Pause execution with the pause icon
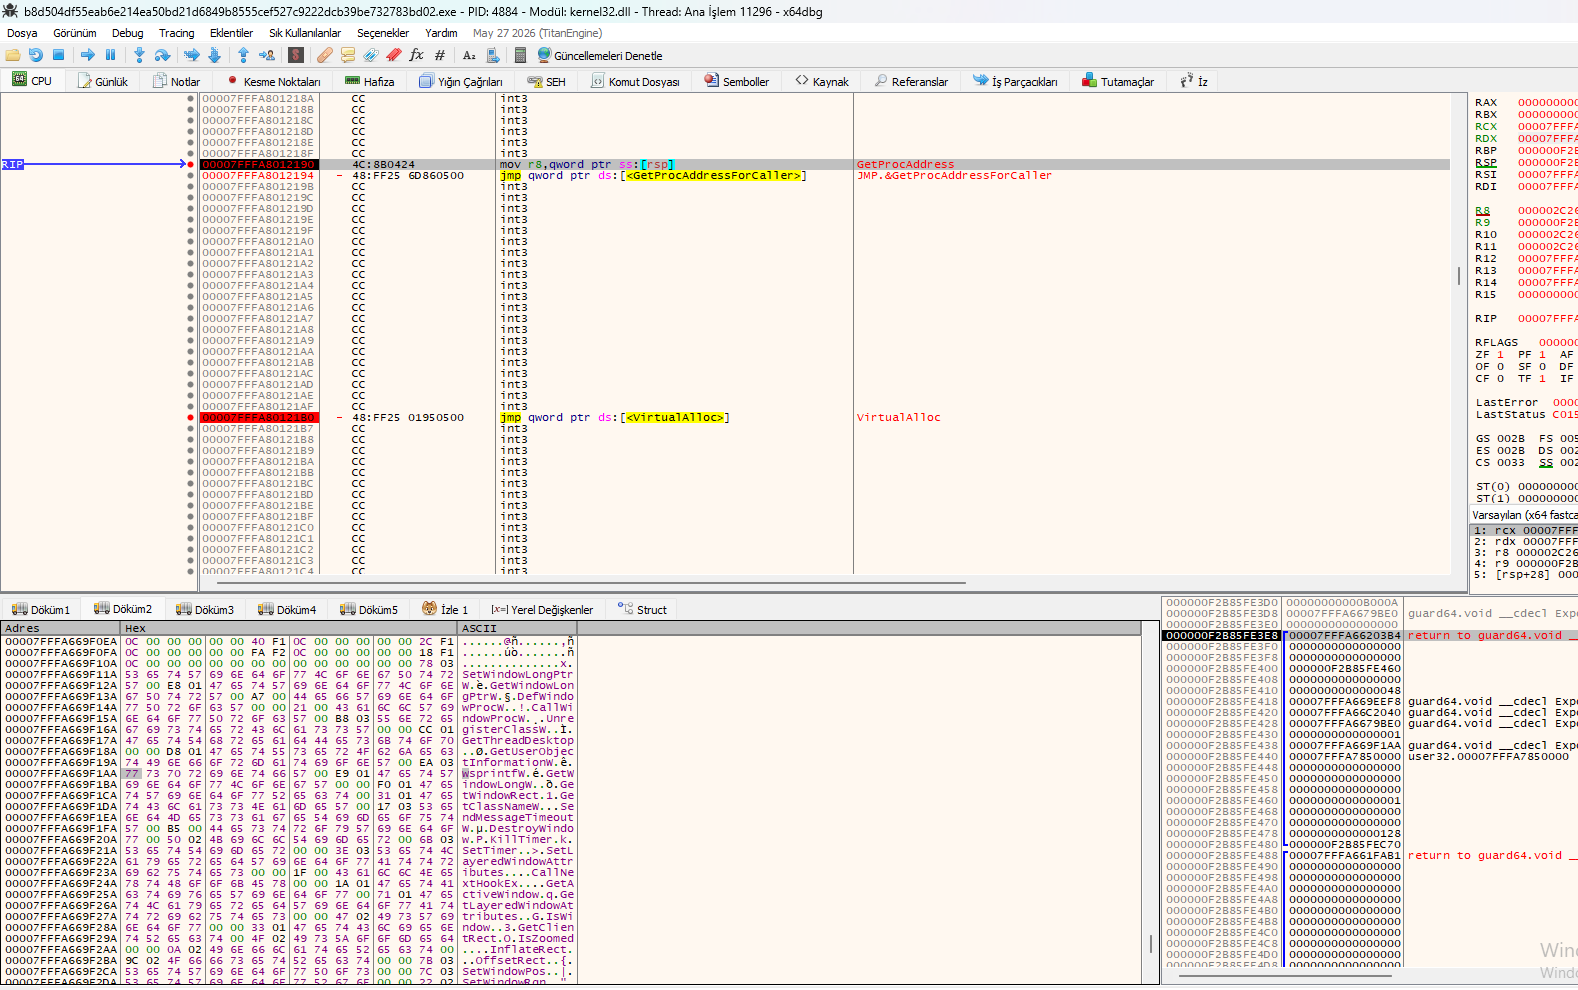Image resolution: width=1578 pixels, height=990 pixels. pyautogui.click(x=110, y=55)
